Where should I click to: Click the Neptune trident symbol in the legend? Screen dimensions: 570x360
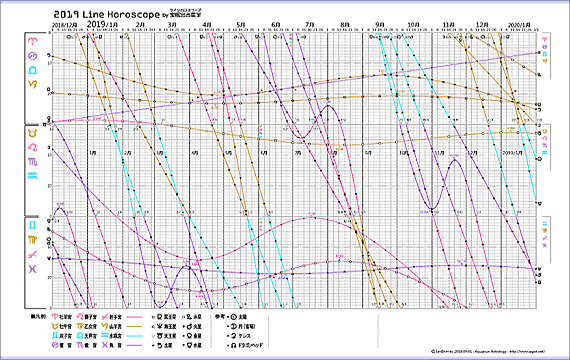(160, 326)
